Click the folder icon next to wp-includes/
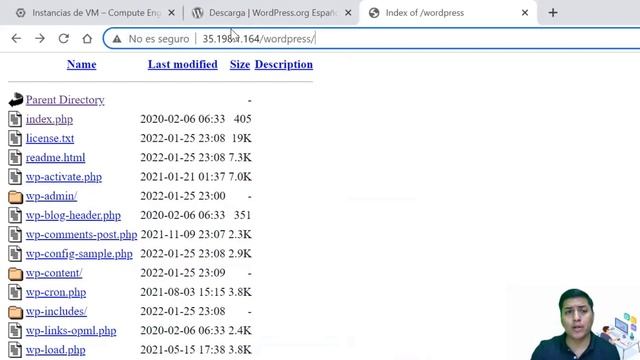This screenshot has width=640, height=360. pyautogui.click(x=16, y=312)
